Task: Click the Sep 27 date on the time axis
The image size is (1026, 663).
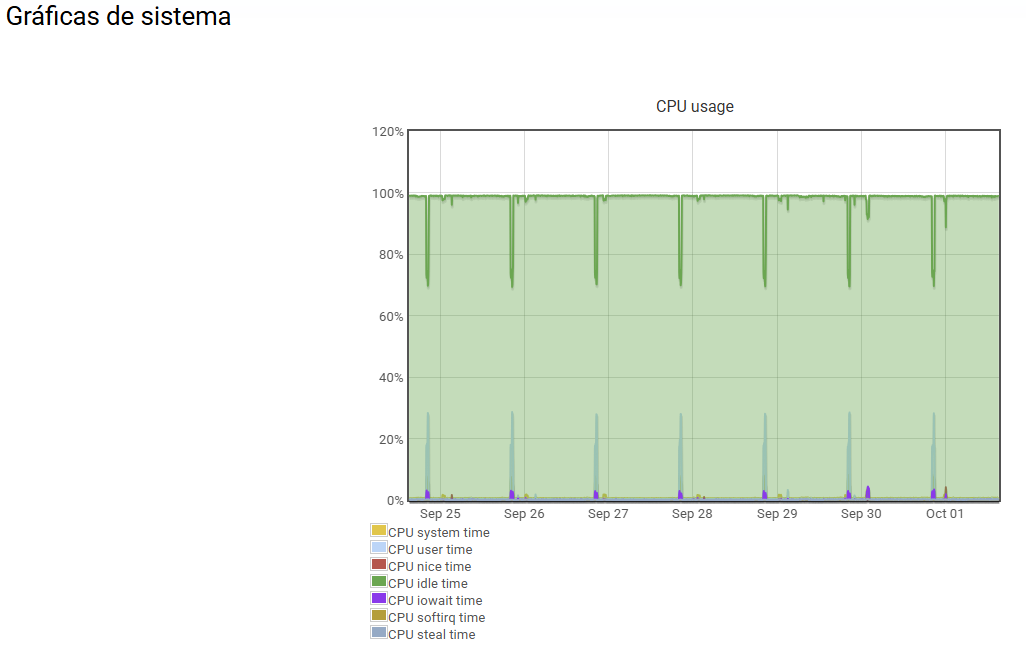Action: pos(608,514)
